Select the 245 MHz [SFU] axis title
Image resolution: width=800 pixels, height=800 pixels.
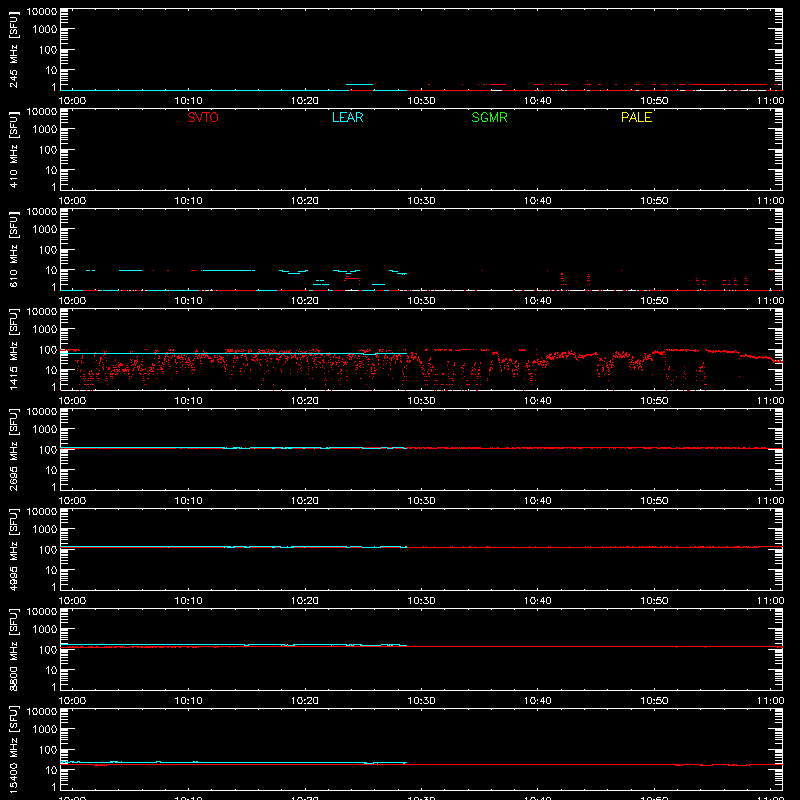(x=13, y=49)
